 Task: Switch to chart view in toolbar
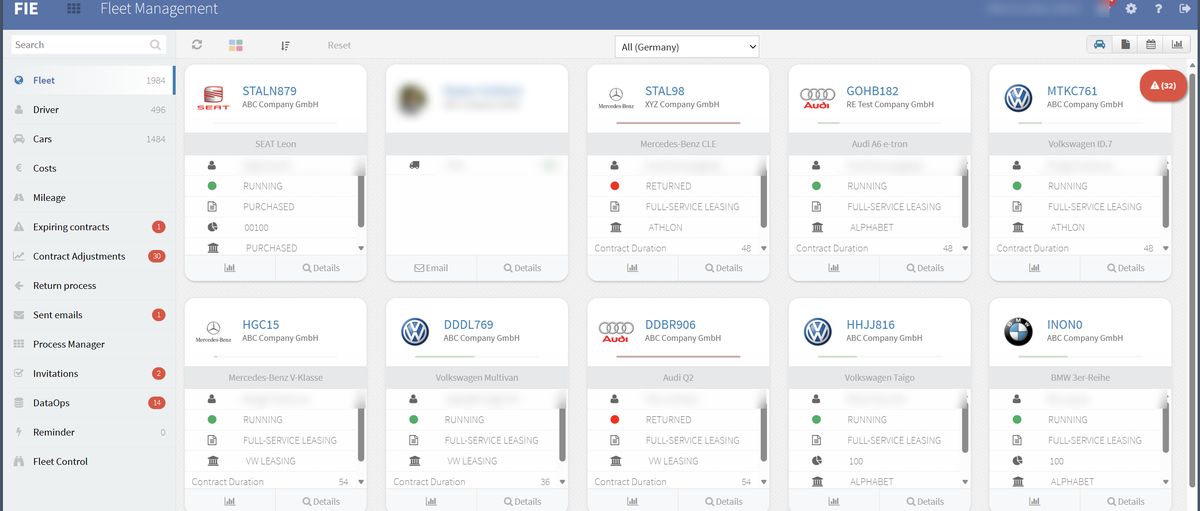(x=1176, y=45)
